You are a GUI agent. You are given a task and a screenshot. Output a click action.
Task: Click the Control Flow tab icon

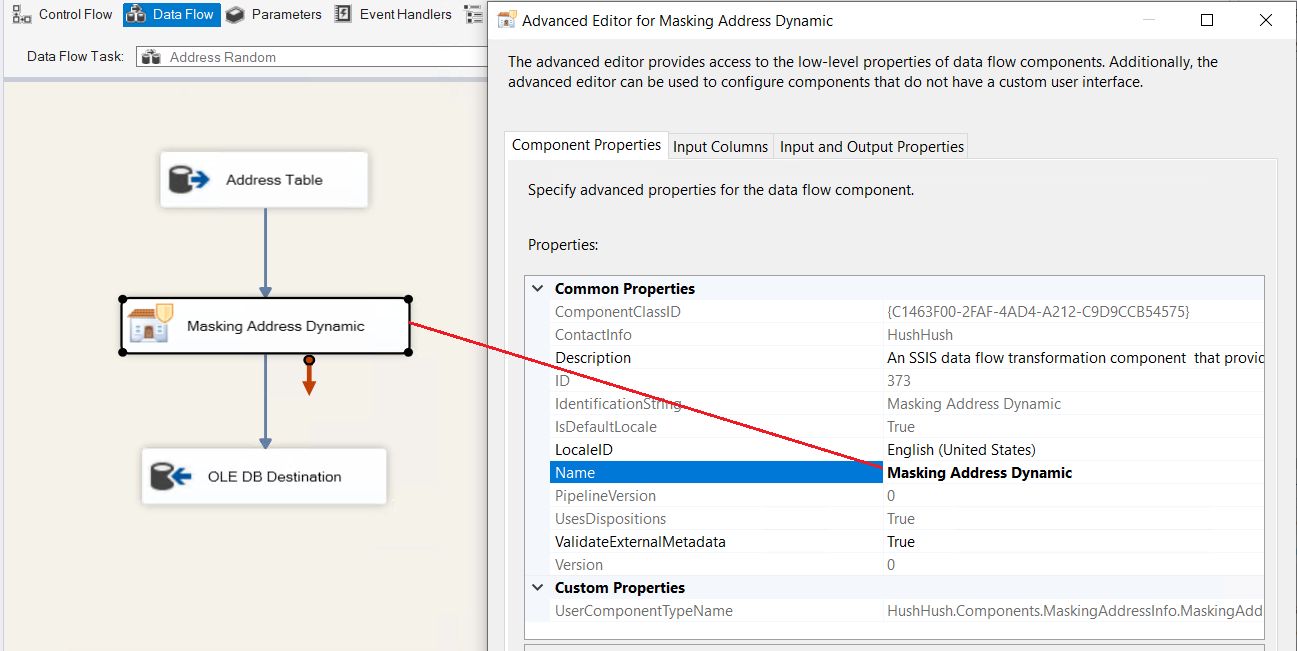tap(22, 15)
